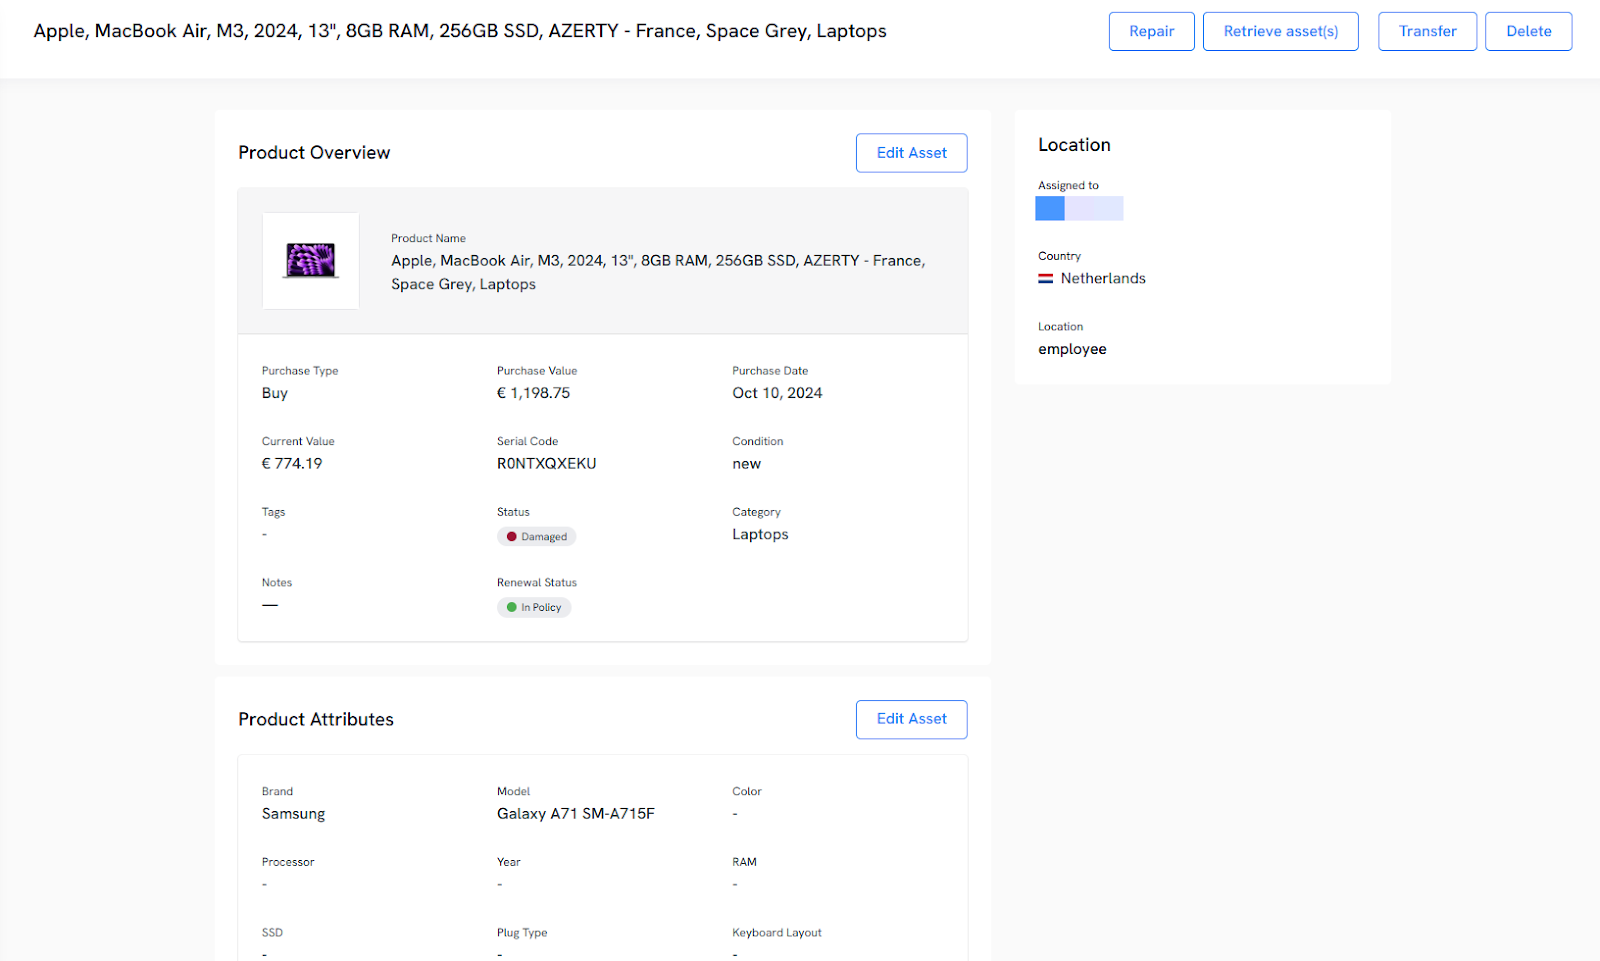Viewport: 1600px width, 961px height.
Task: Select the In Policy renewal badge
Action: coord(534,608)
